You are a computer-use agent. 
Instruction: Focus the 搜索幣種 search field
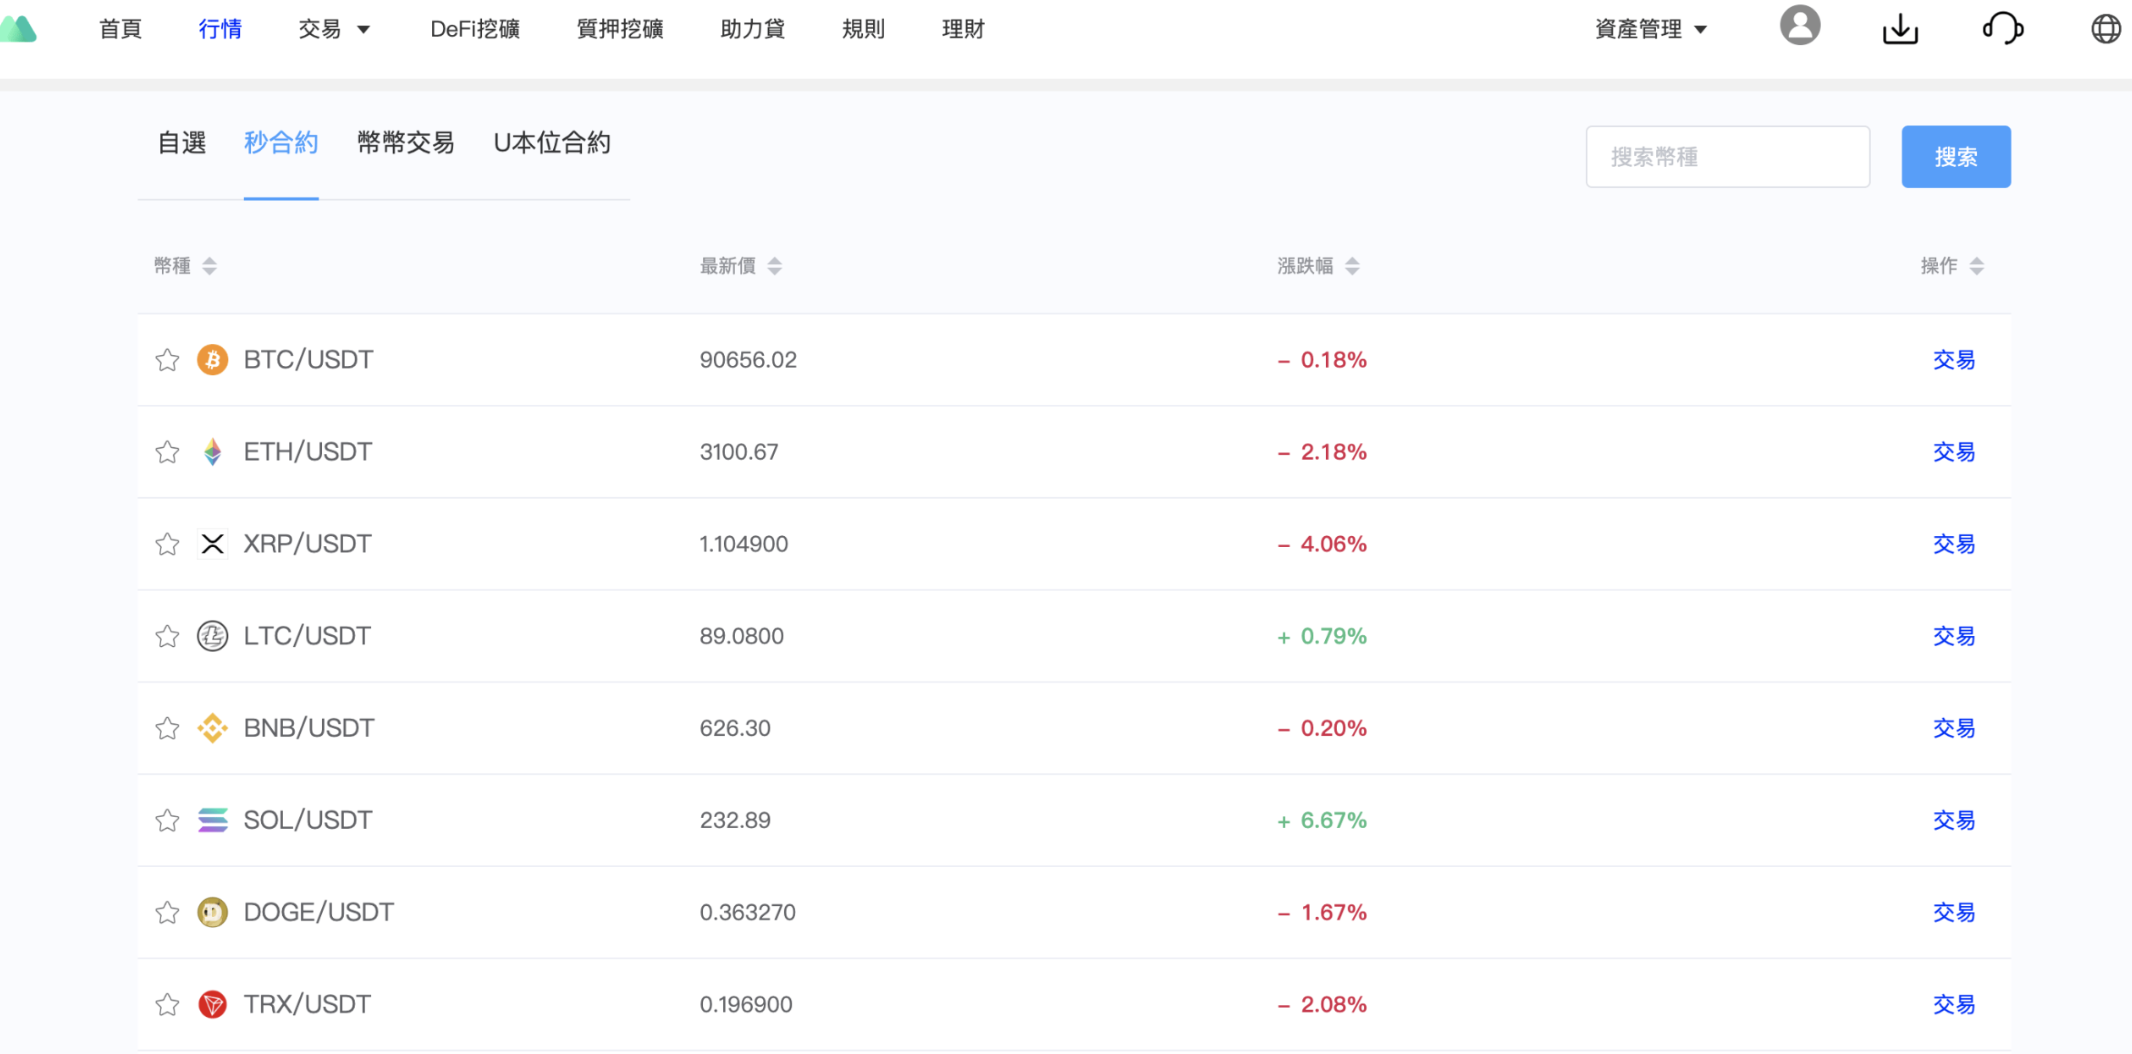pyautogui.click(x=1727, y=156)
